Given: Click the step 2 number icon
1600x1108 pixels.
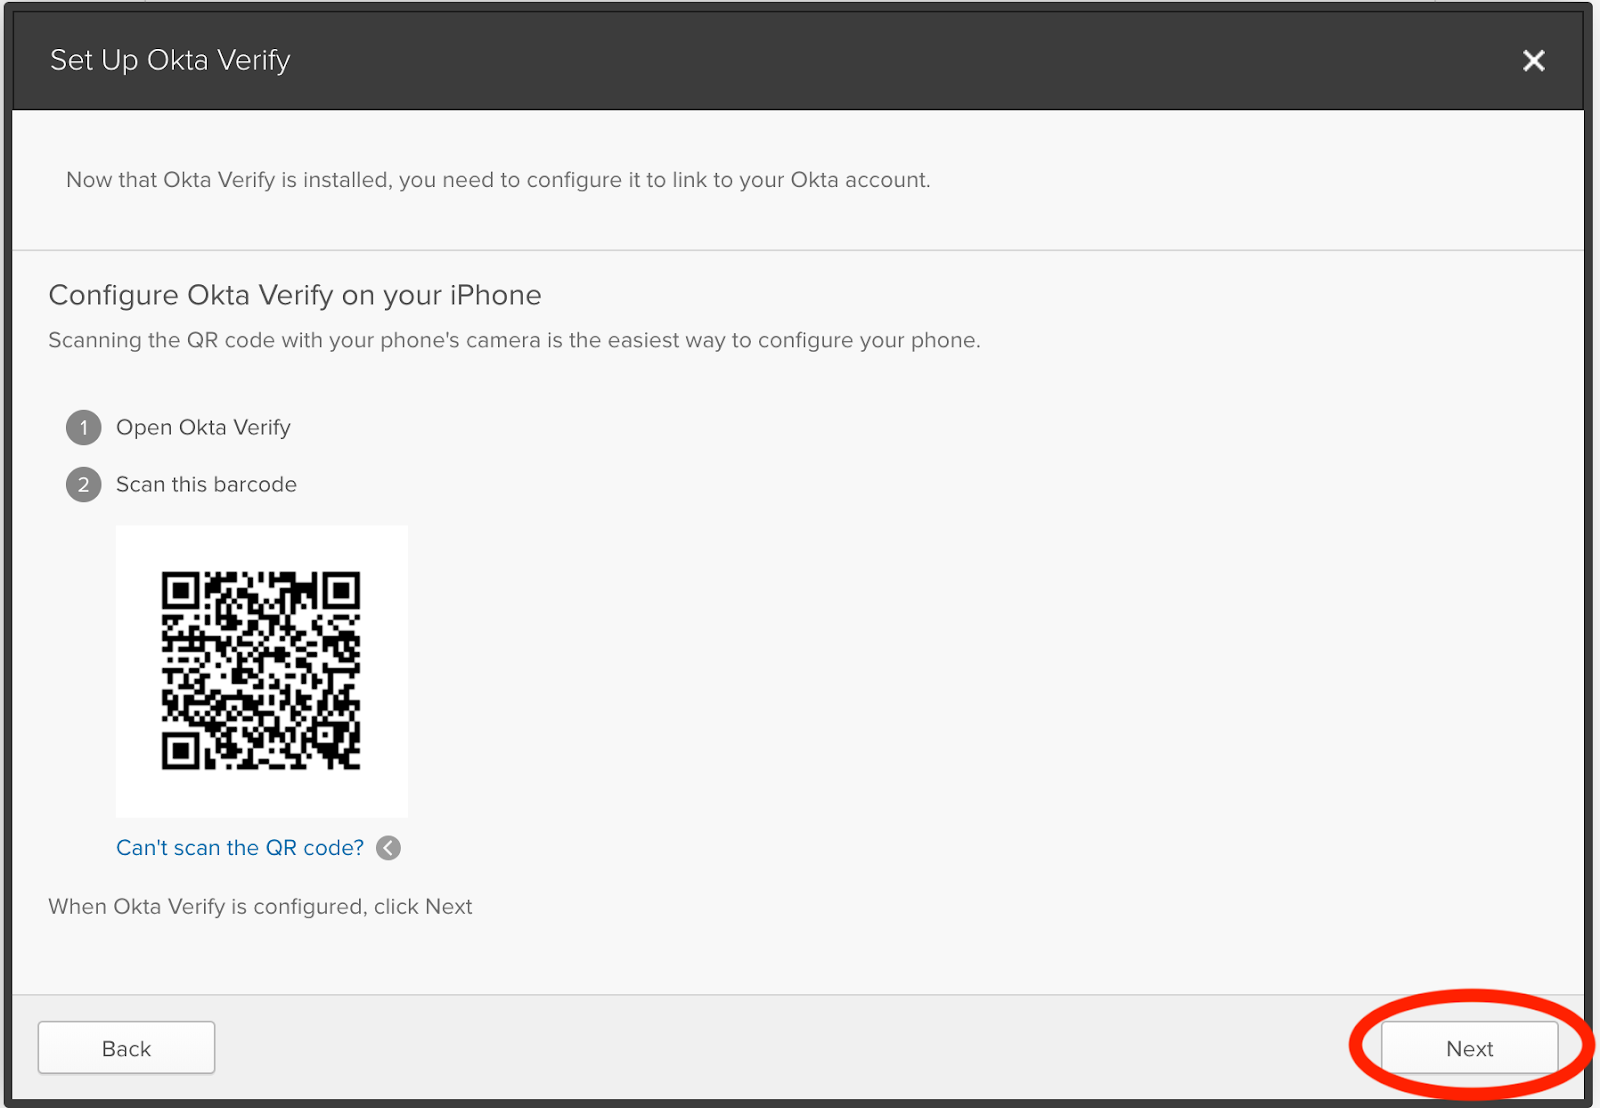Looking at the screenshot, I should 84,485.
